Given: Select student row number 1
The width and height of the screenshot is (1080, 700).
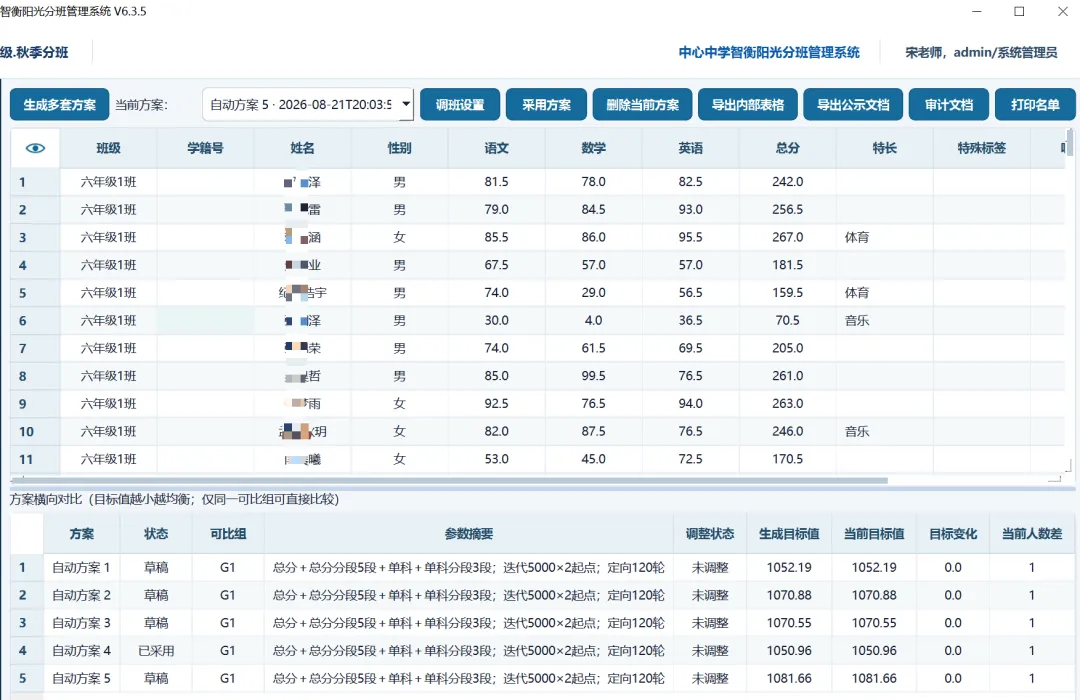Looking at the screenshot, I should click(35, 182).
